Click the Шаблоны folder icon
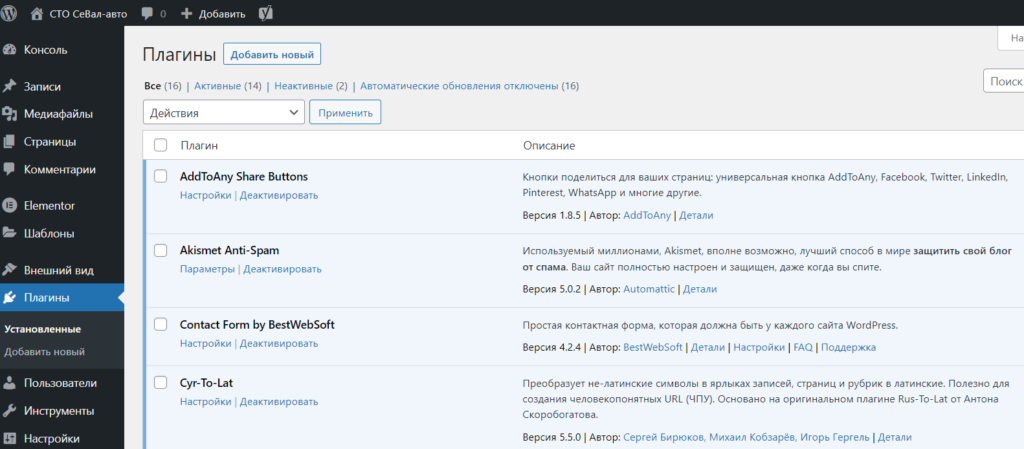Image resolution: width=1024 pixels, height=449 pixels. click(x=9, y=233)
